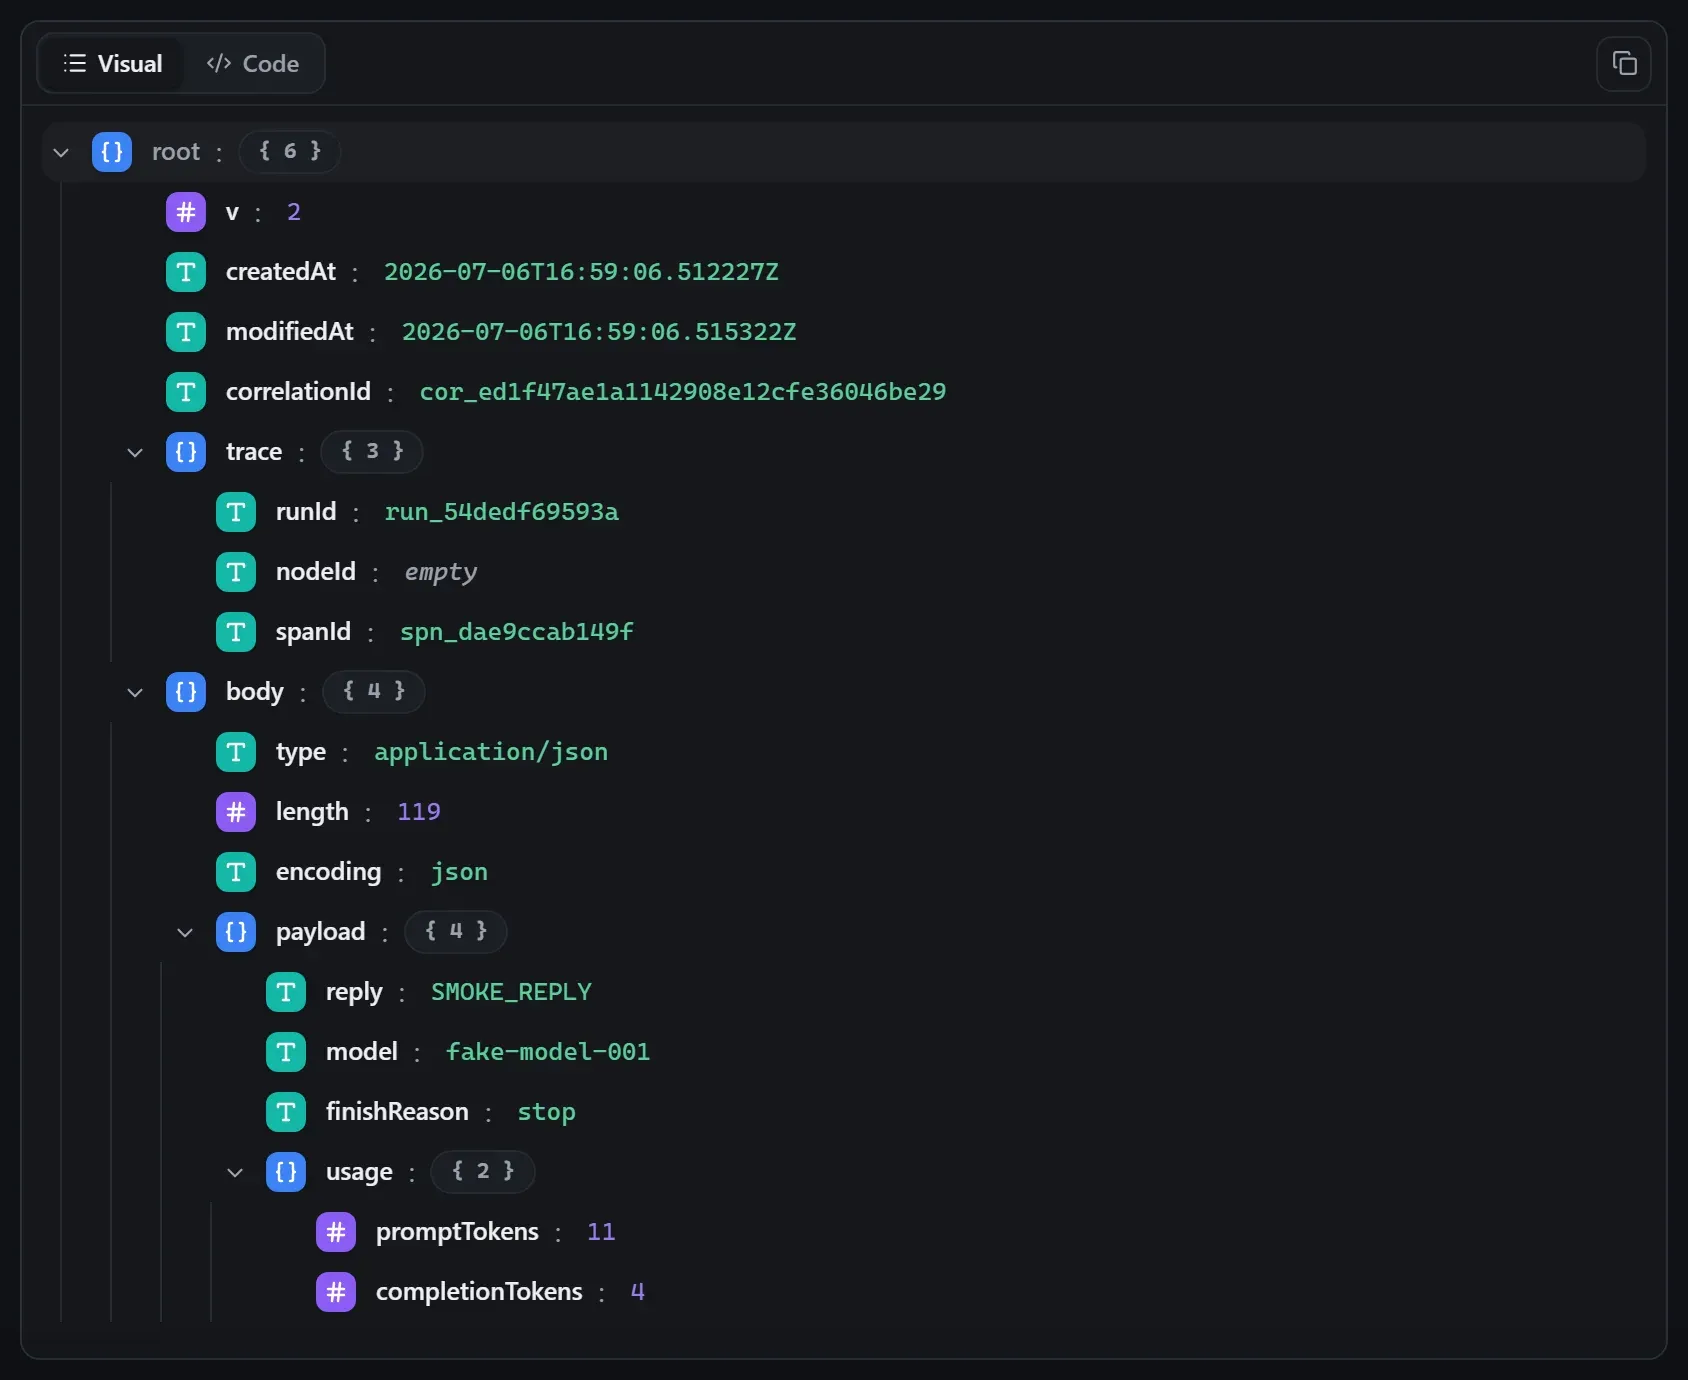The height and width of the screenshot is (1380, 1688).
Task: Select the spanId value spn_dae9ccab149f
Action: (517, 632)
